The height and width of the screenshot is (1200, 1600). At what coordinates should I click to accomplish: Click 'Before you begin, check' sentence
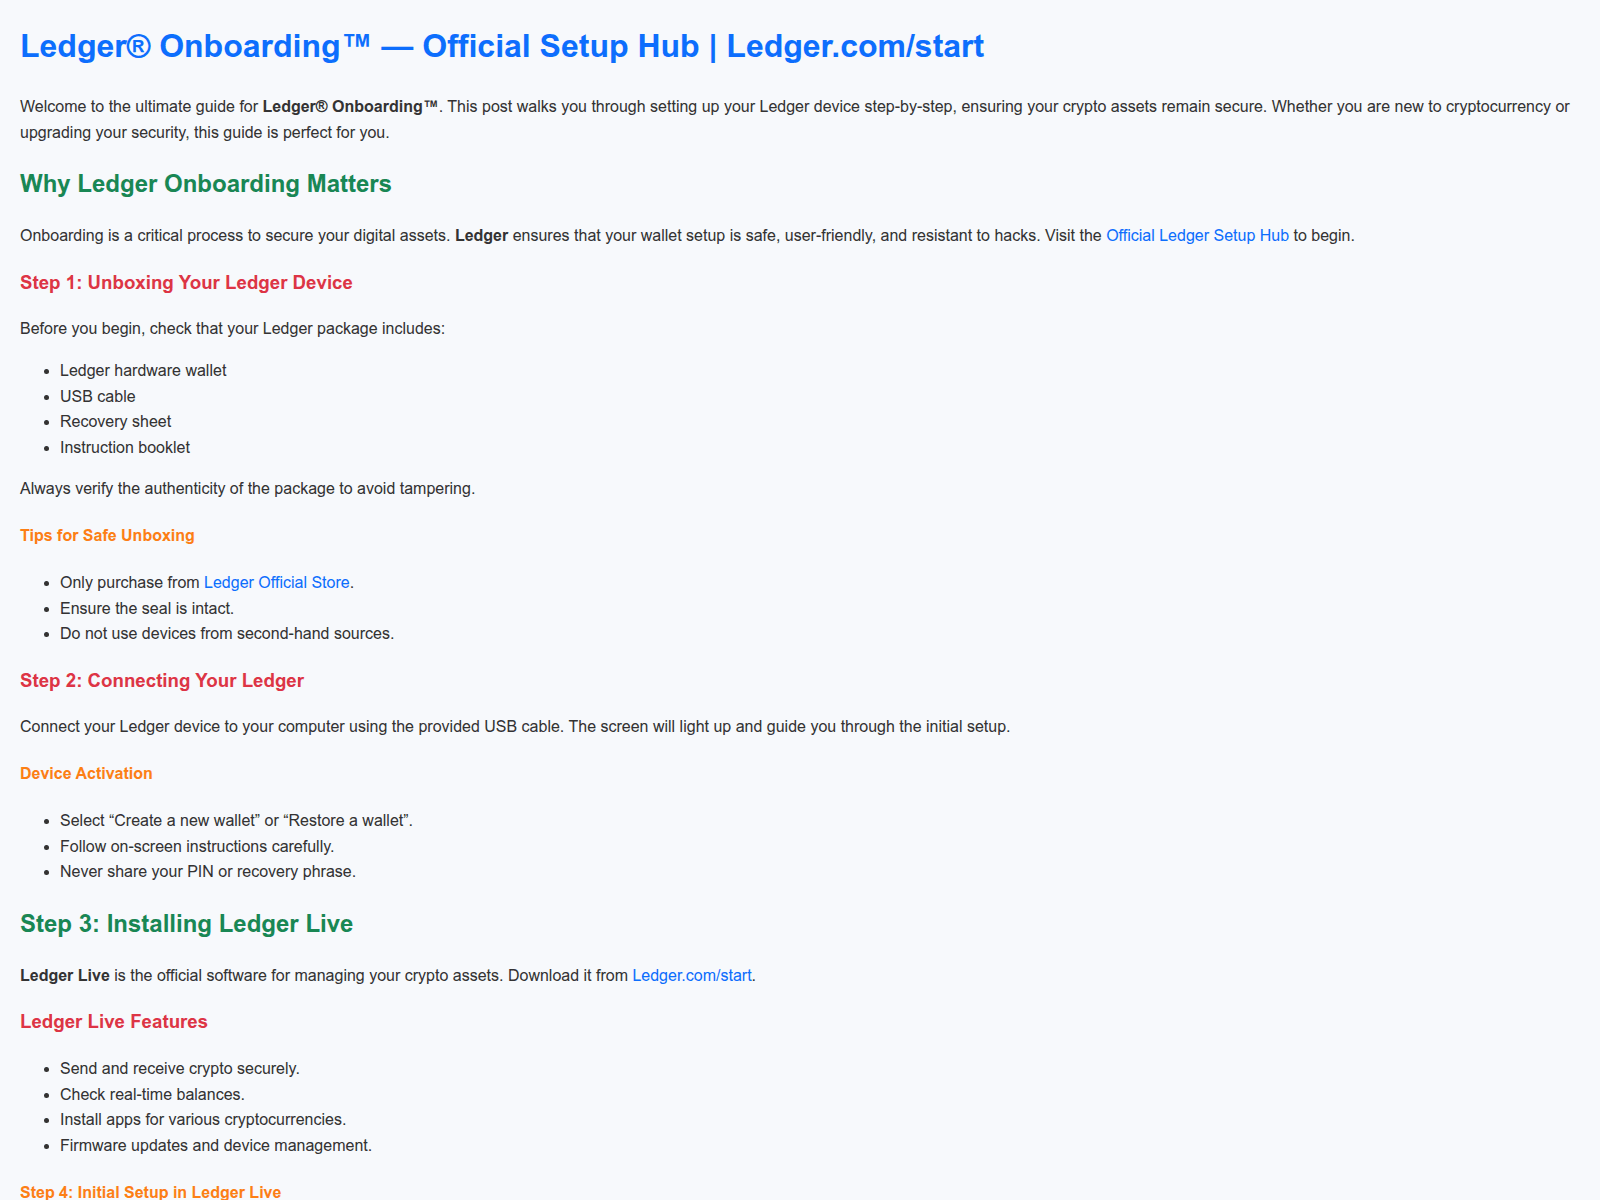(x=232, y=328)
